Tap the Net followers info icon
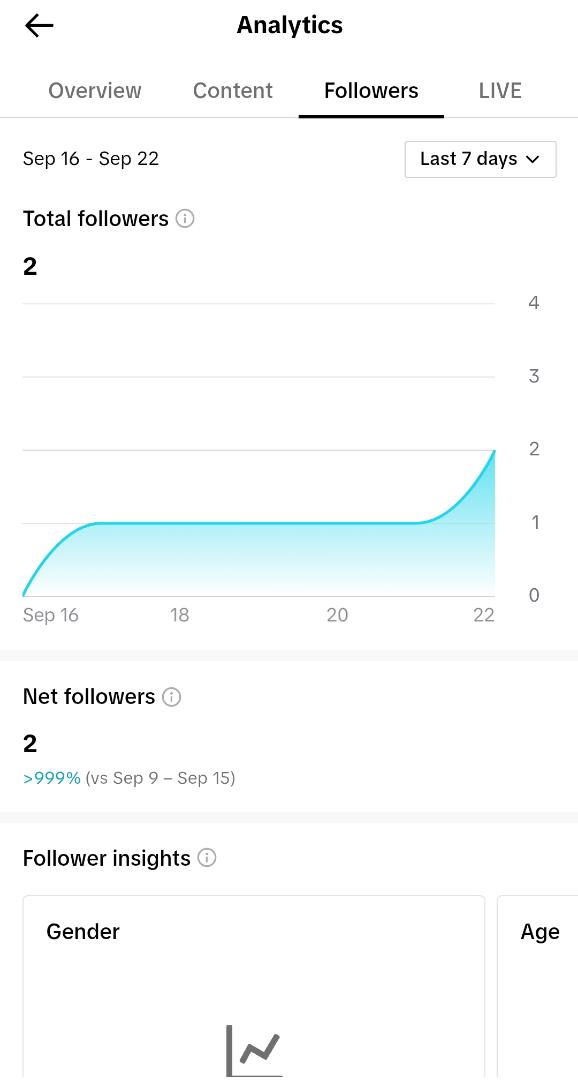The width and height of the screenshot is (578, 1080). [171, 697]
